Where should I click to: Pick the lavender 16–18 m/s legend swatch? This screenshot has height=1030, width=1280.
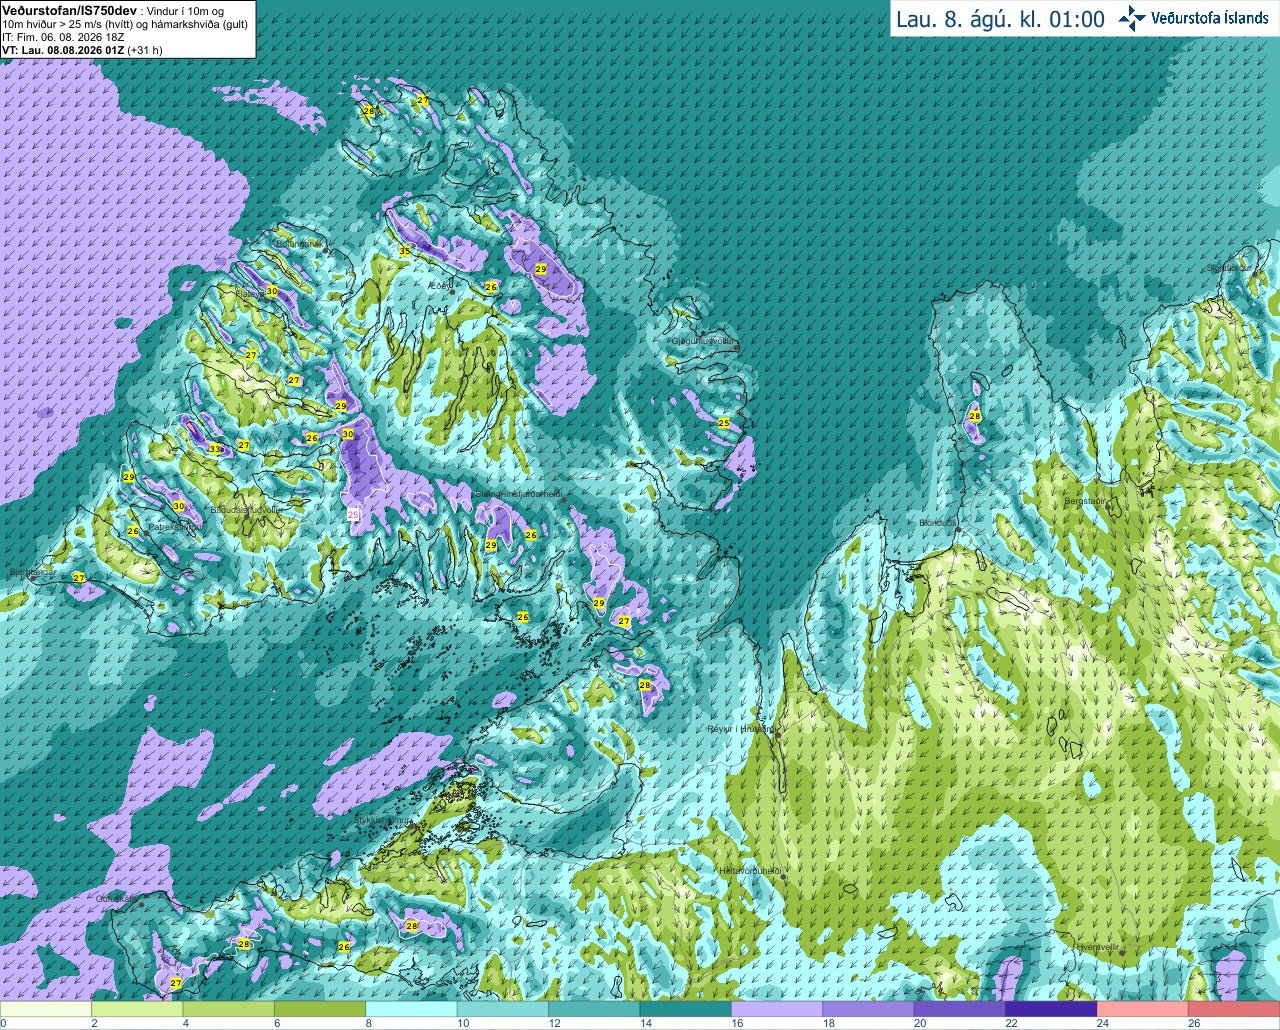(x=777, y=1009)
